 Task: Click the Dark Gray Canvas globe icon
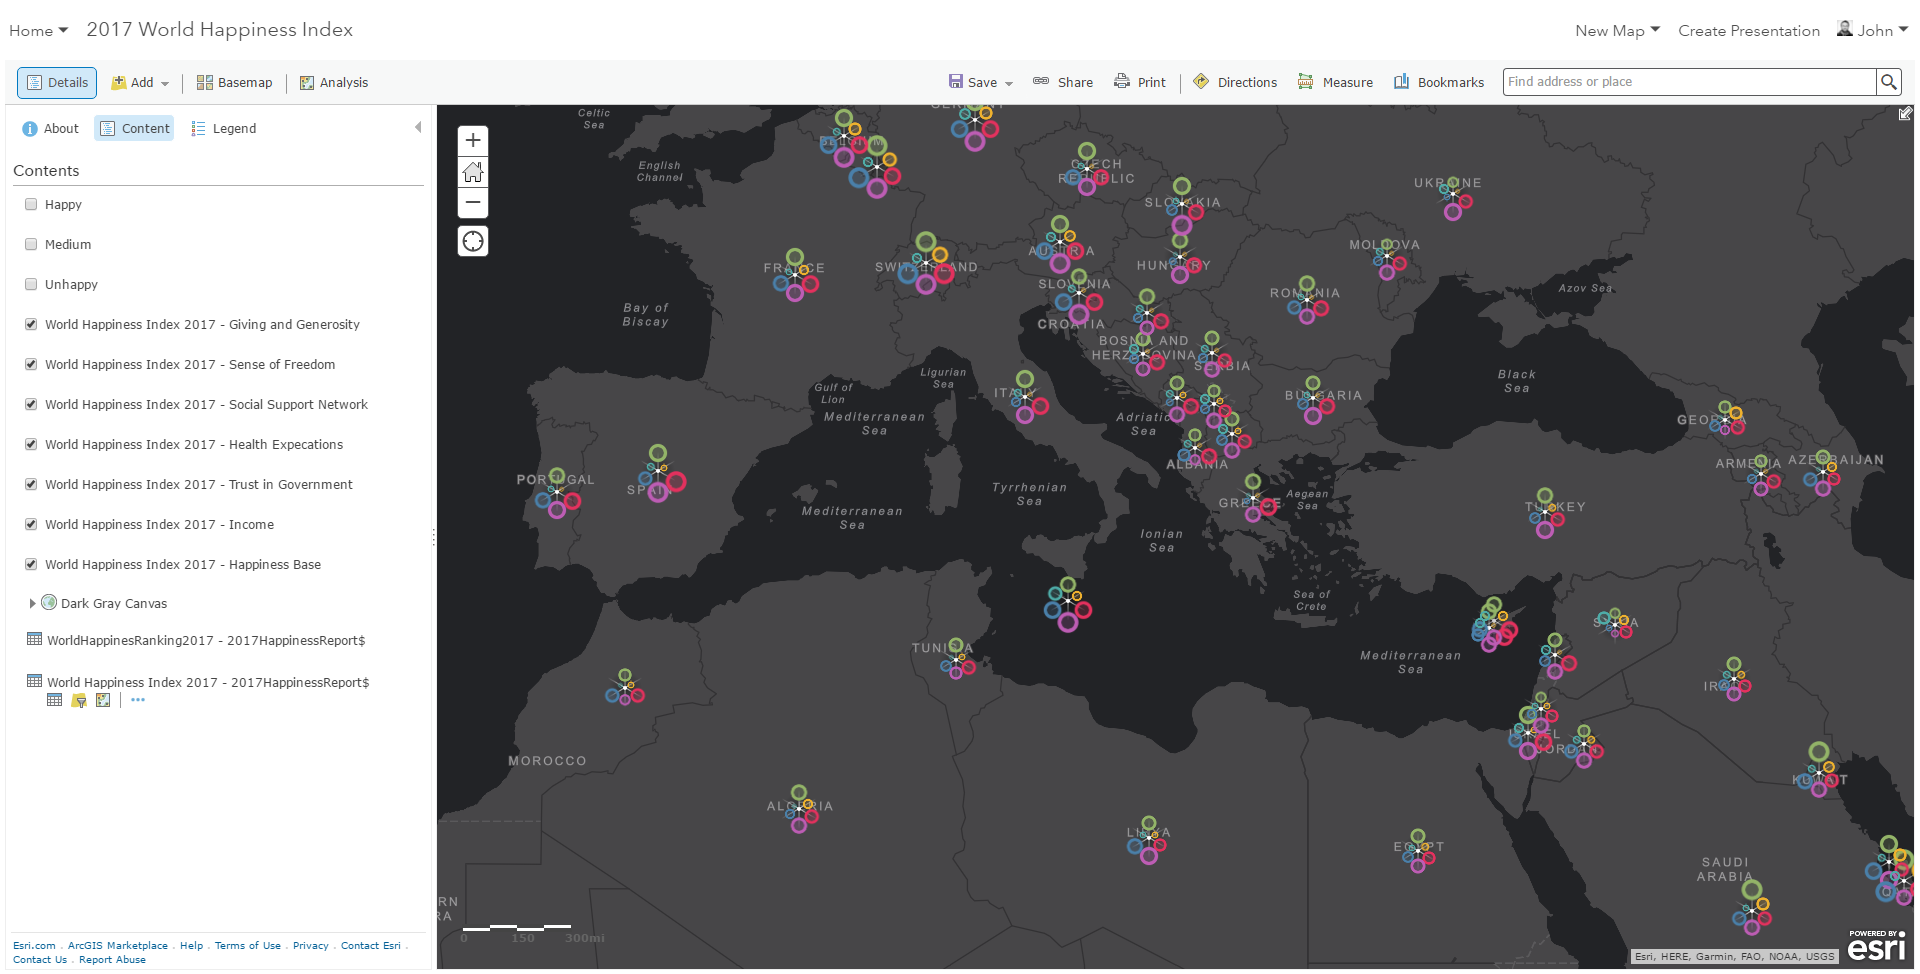[x=49, y=602]
